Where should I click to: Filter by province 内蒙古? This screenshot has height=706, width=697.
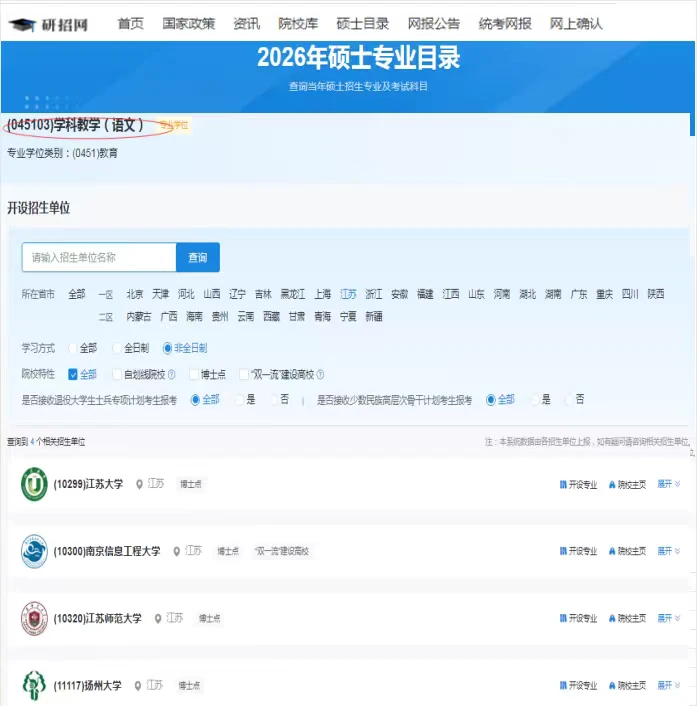pos(139,317)
